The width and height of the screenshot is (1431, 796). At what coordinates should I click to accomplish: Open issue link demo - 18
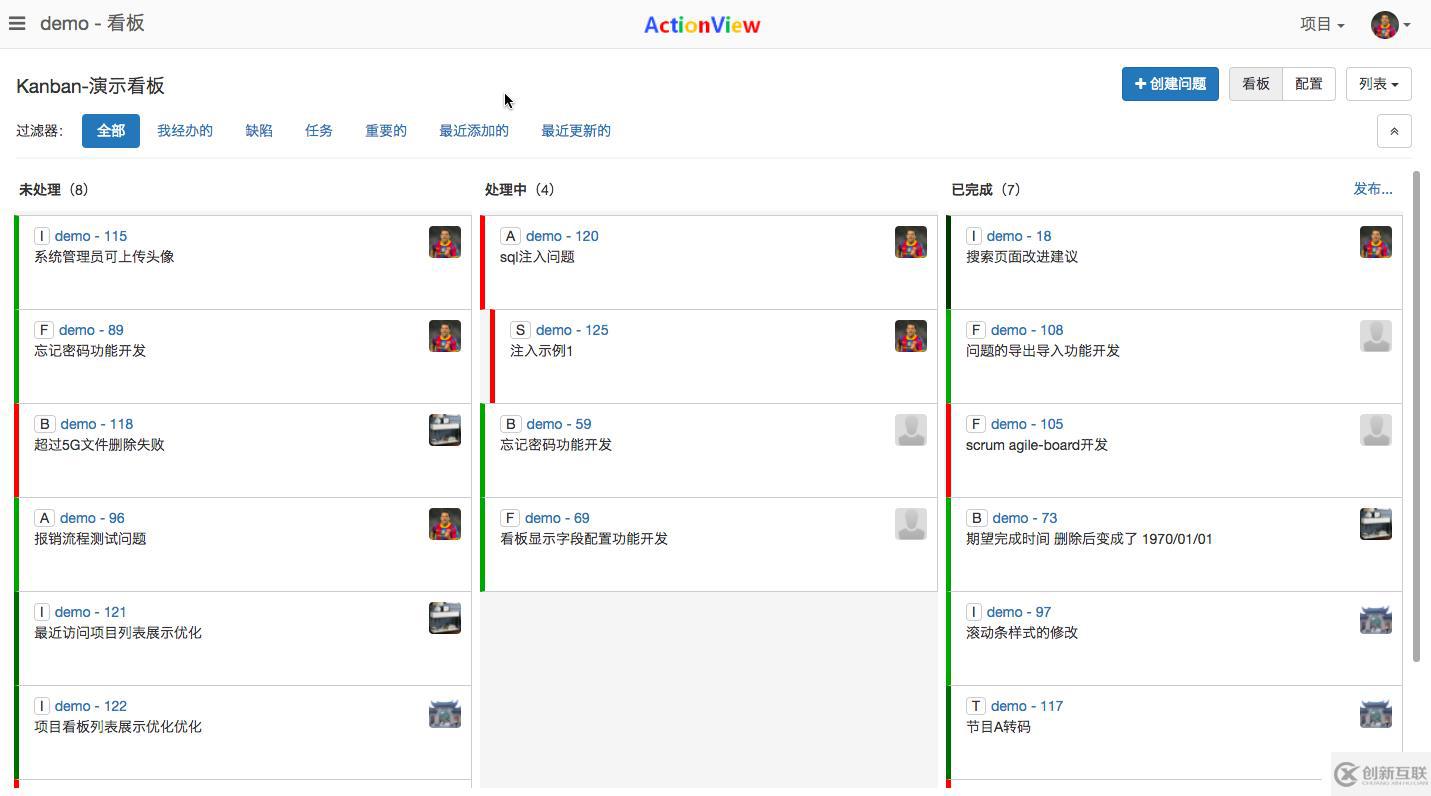(1019, 236)
